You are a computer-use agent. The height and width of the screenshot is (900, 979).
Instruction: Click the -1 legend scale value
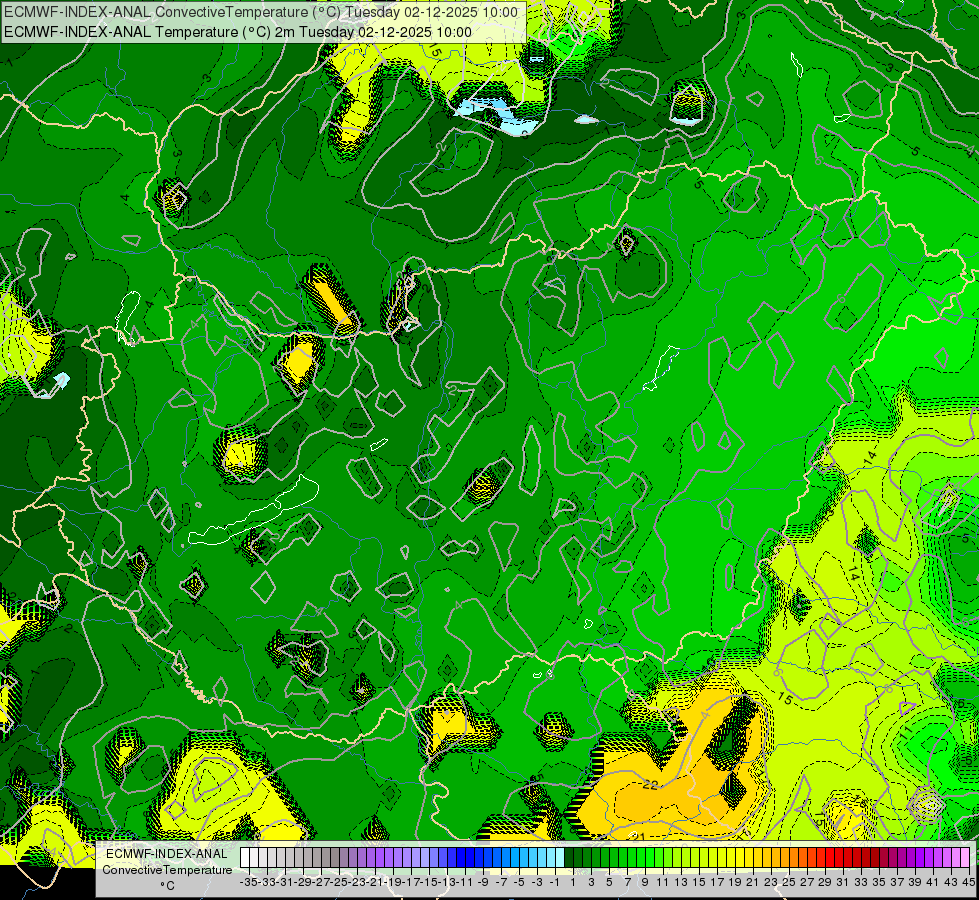[x=554, y=882]
